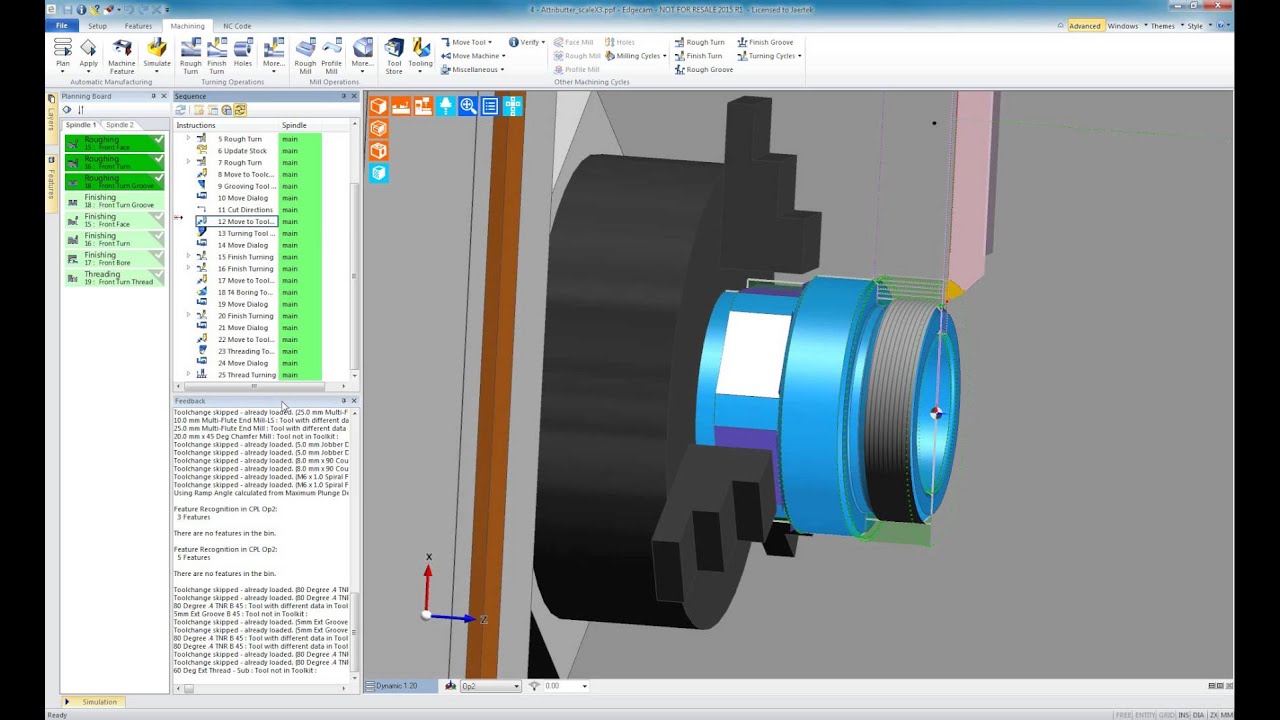The width and height of the screenshot is (1280, 720).
Task: Select the Finish Turn operation icon
Action: 216,55
